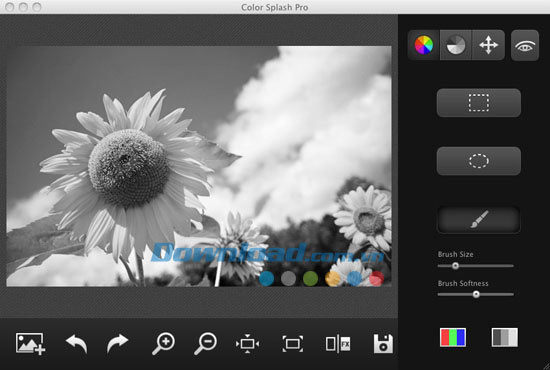The image size is (550, 370).
Task: Click the grayscale bars swatch
Action: coord(504,337)
